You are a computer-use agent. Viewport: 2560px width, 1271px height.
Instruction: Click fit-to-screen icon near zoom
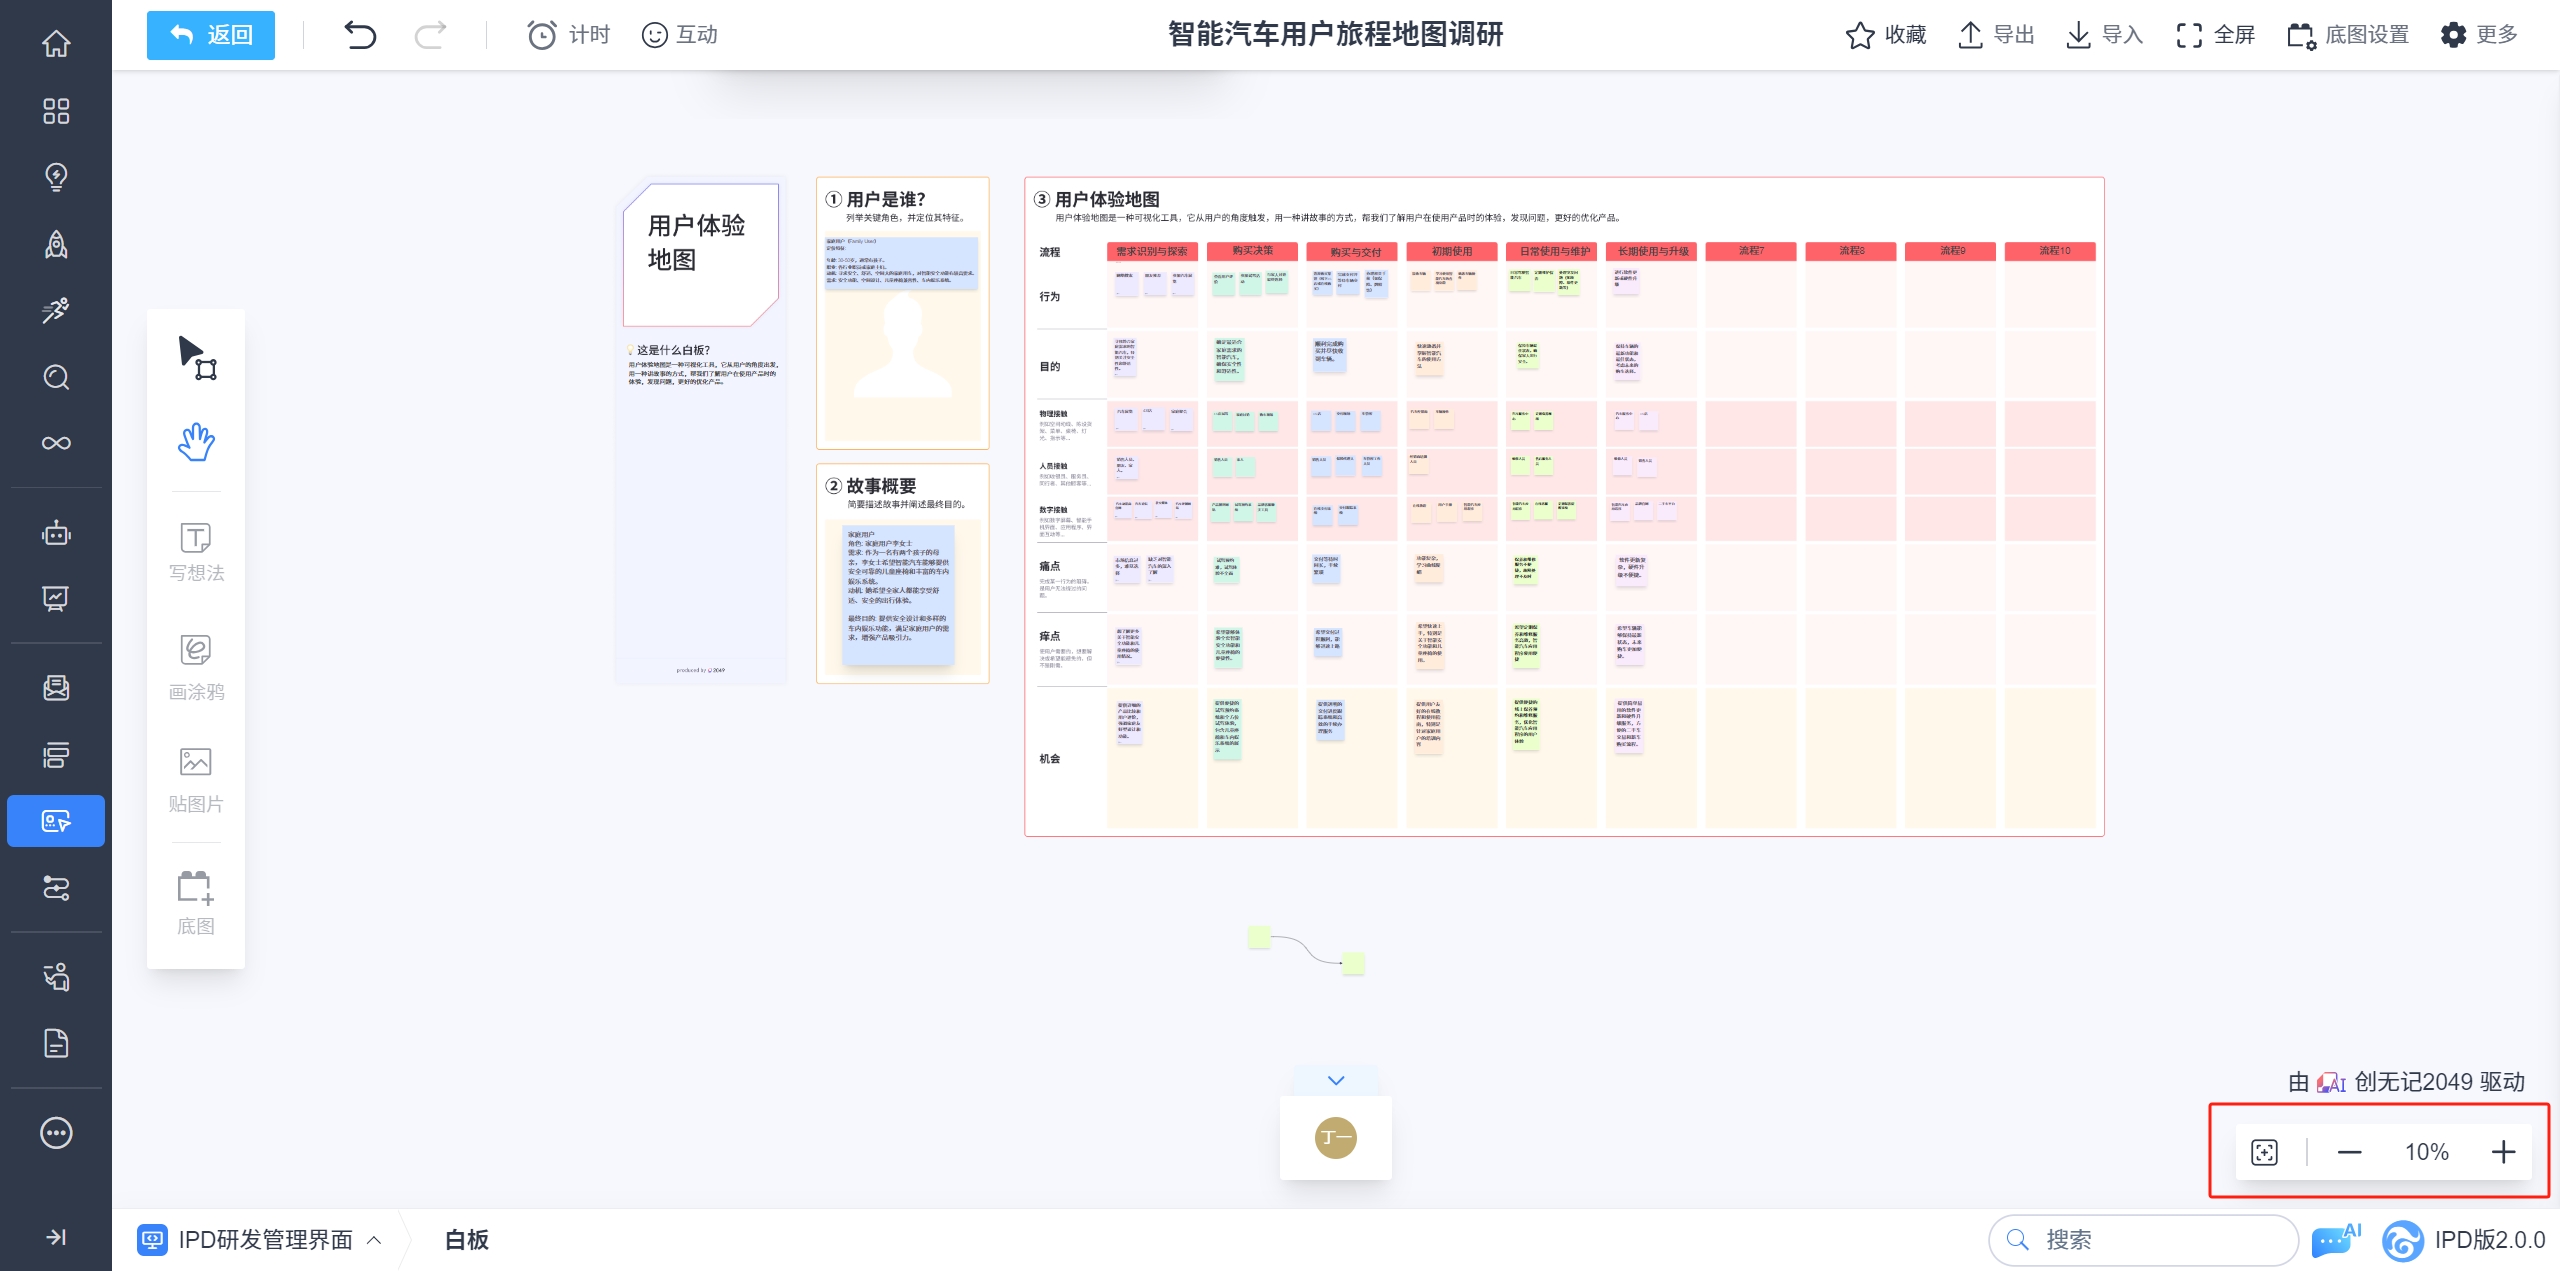tap(2264, 1152)
